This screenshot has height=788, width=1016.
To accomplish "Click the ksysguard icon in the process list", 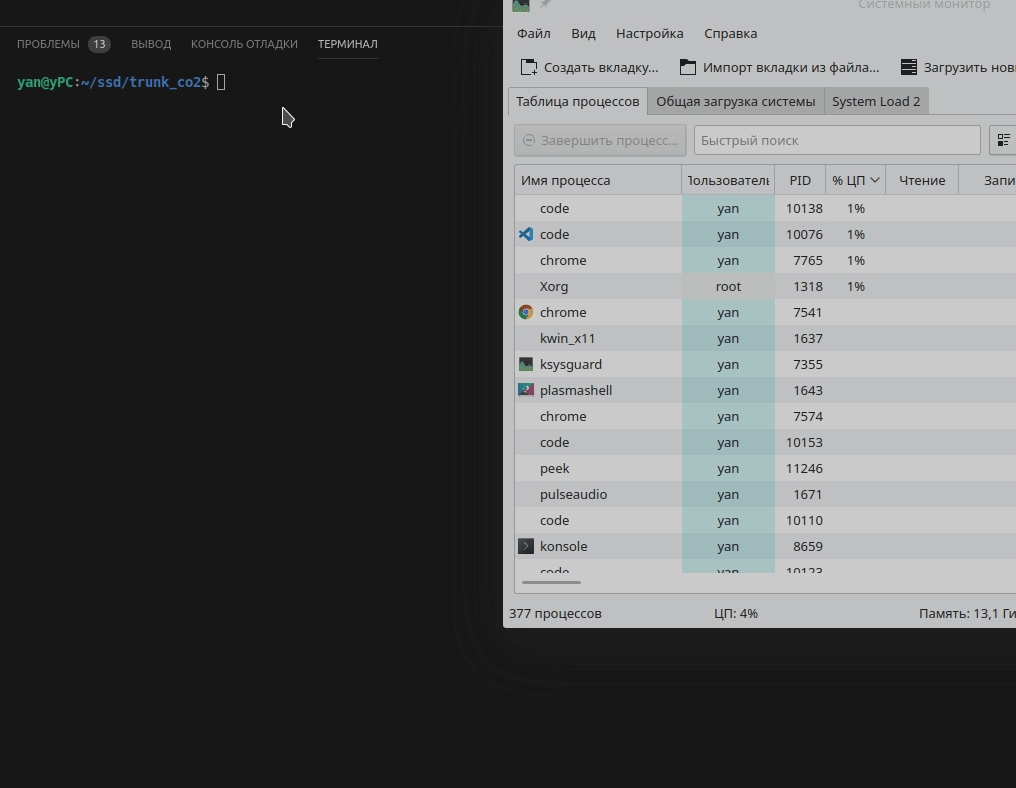I will (525, 364).
